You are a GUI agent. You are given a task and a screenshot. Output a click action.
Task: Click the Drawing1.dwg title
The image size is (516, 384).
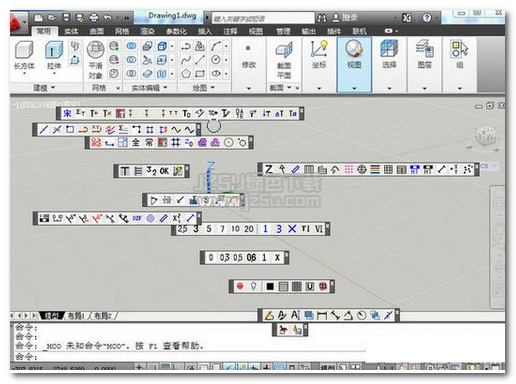[x=172, y=16]
